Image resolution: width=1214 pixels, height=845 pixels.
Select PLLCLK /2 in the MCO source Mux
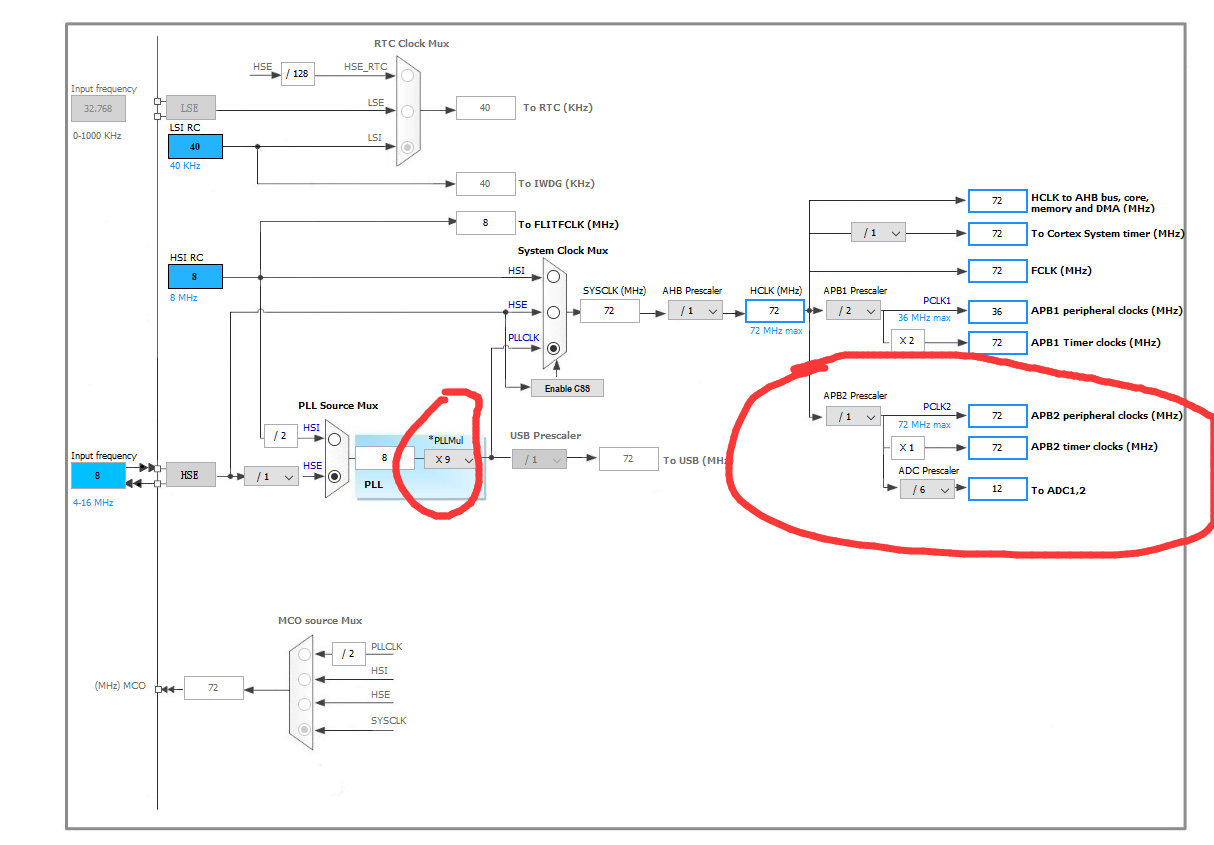(x=303, y=652)
